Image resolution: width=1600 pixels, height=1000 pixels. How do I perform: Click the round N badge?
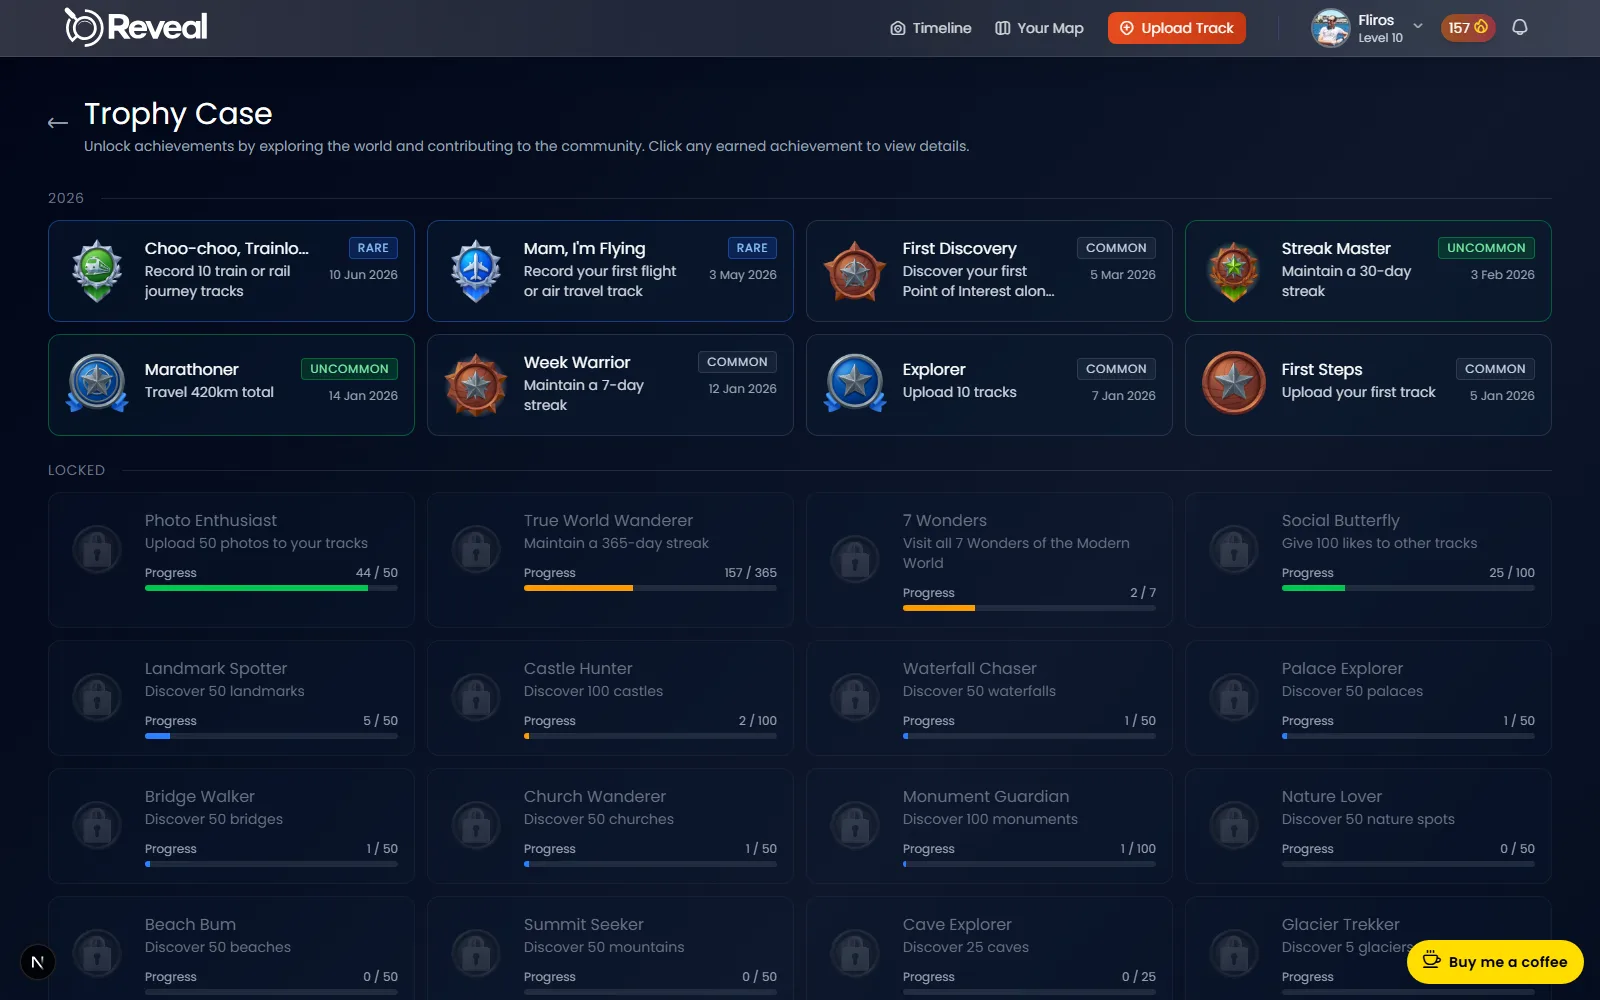point(37,962)
